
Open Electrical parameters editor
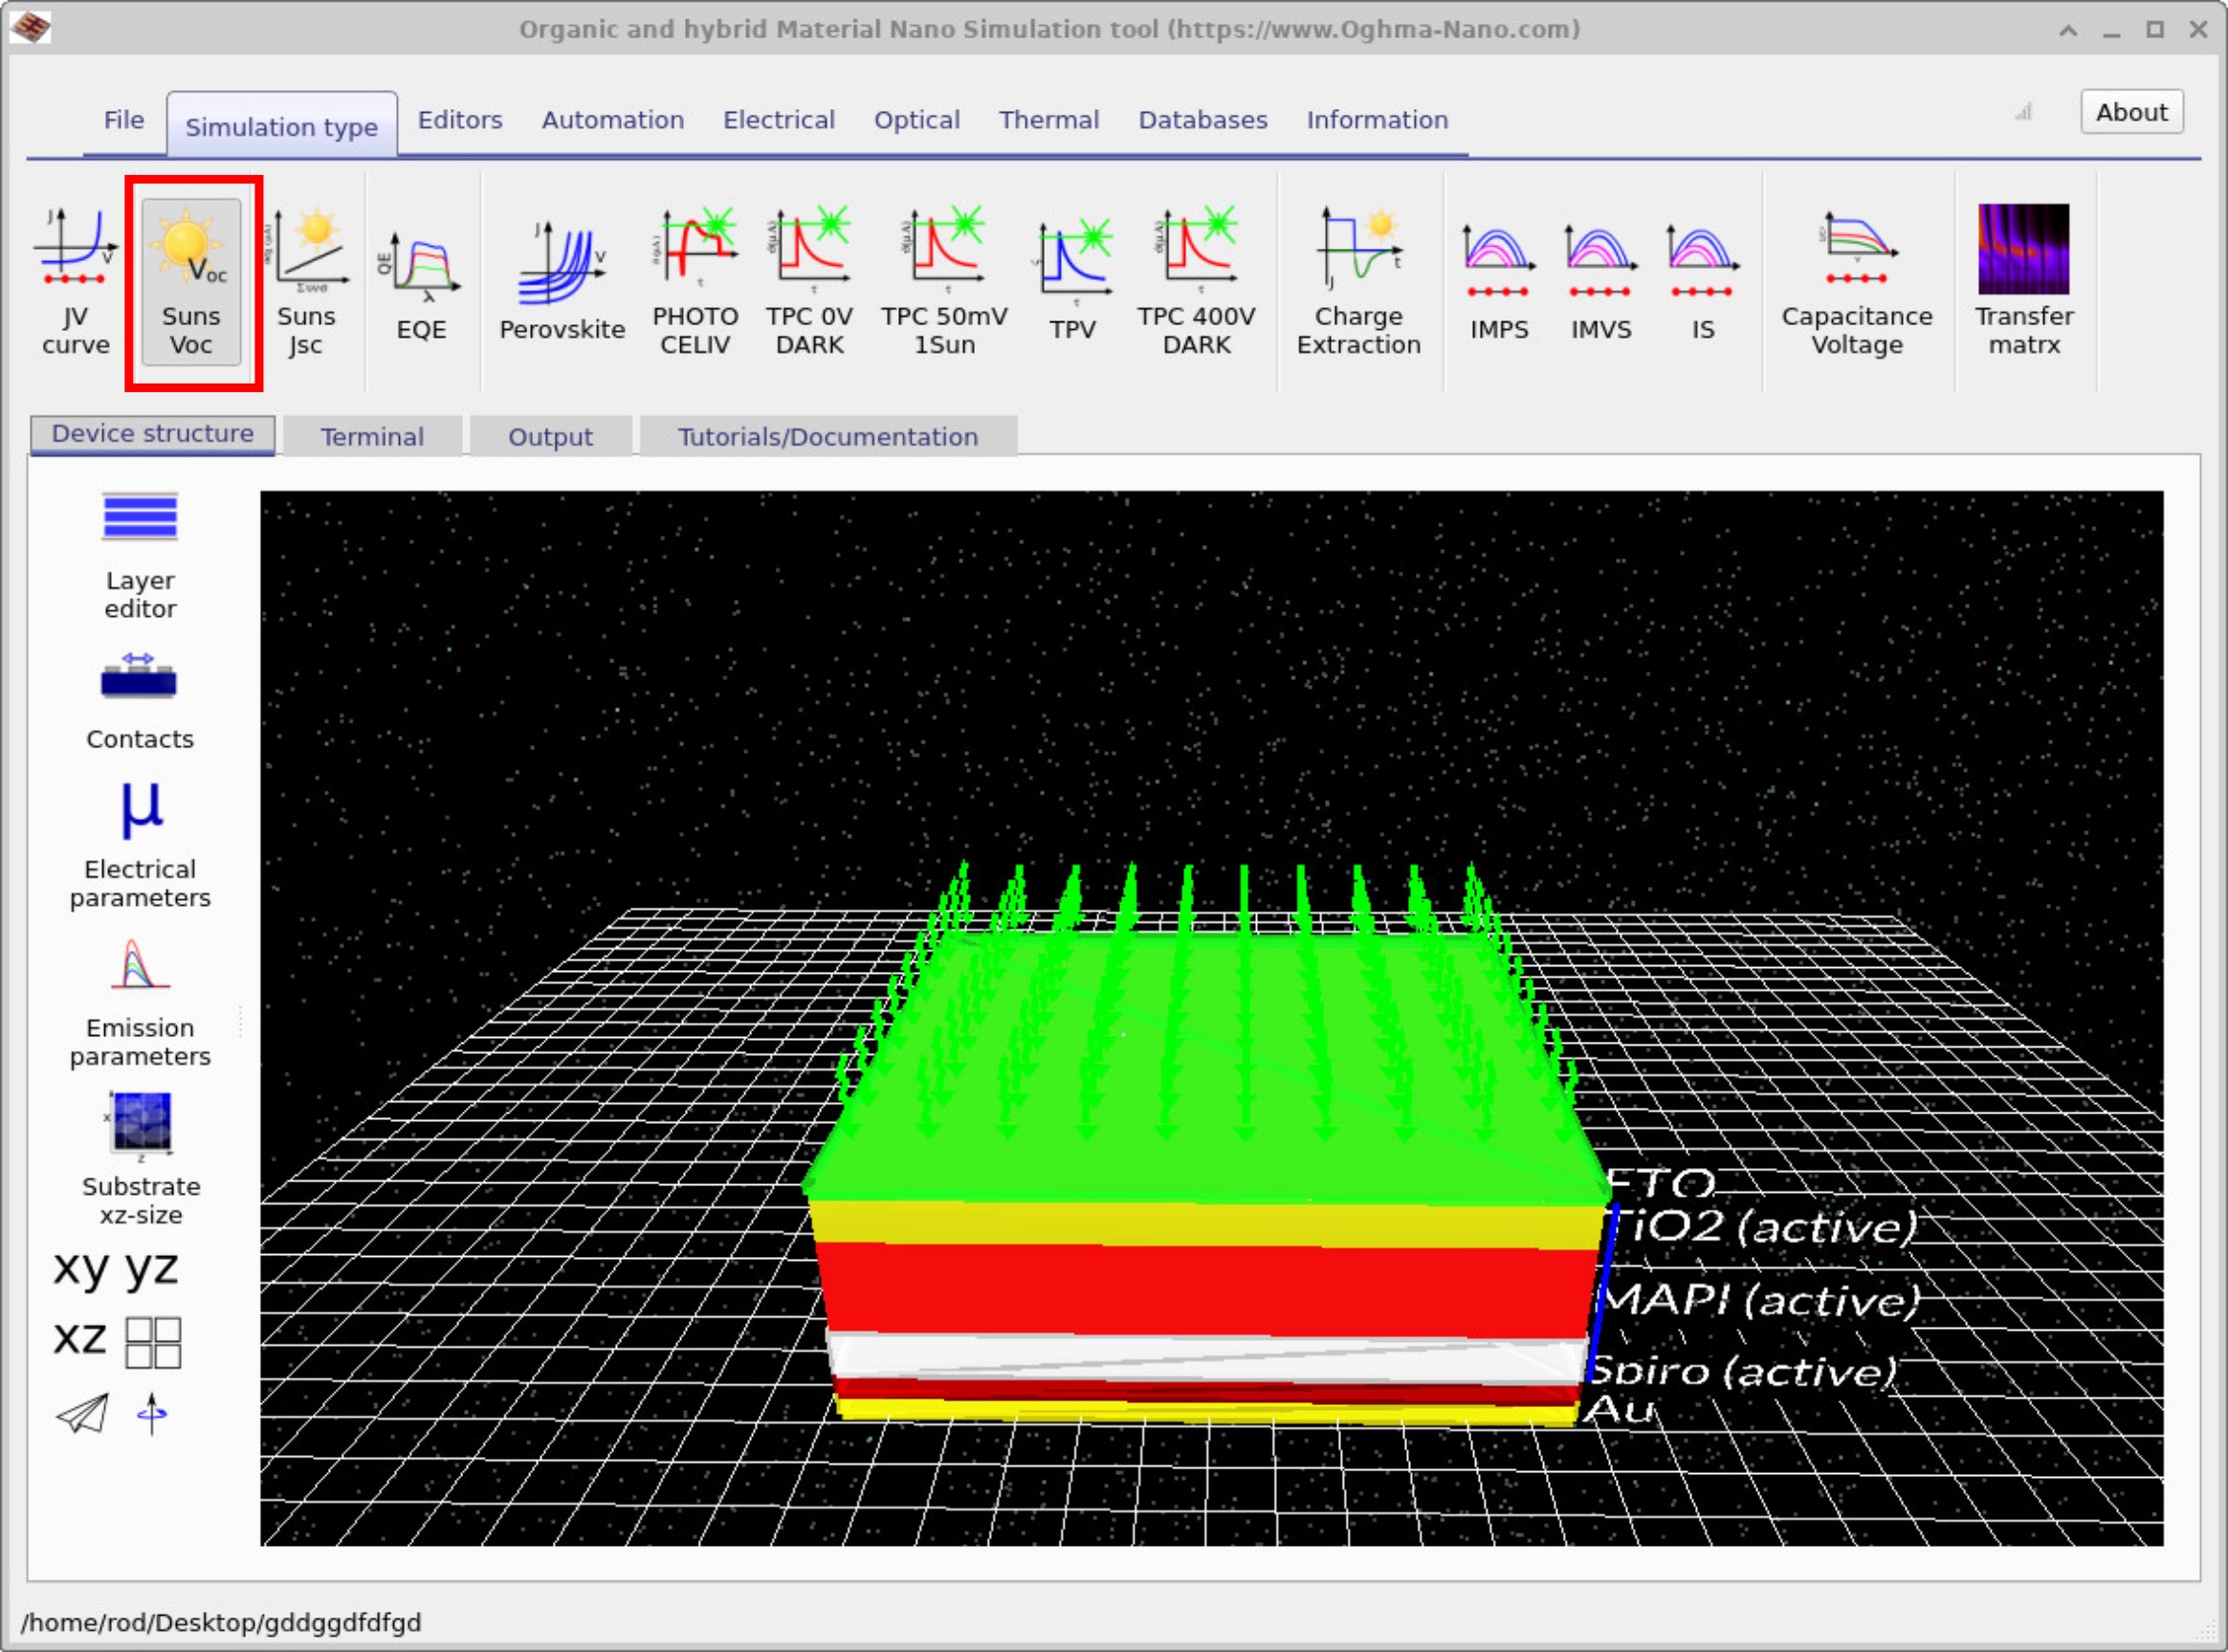click(140, 843)
